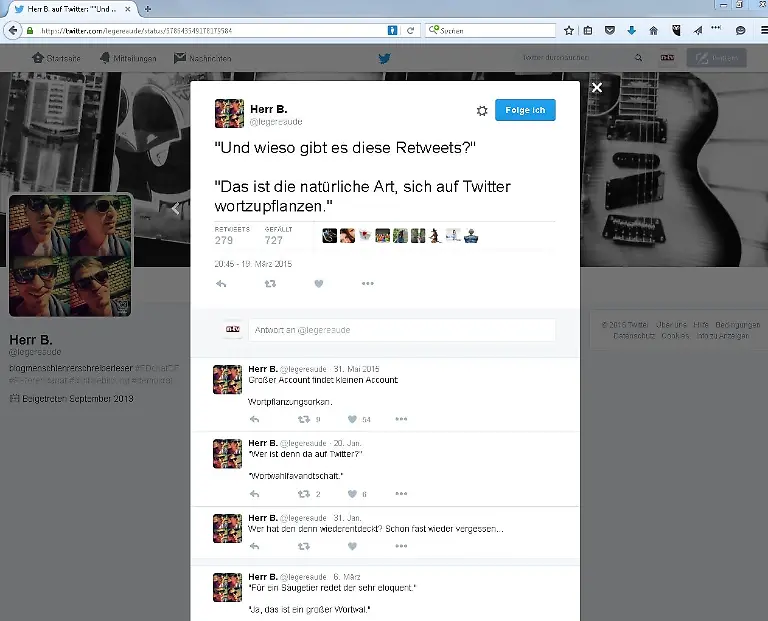Click the last liker avatar thumbnail

471,236
